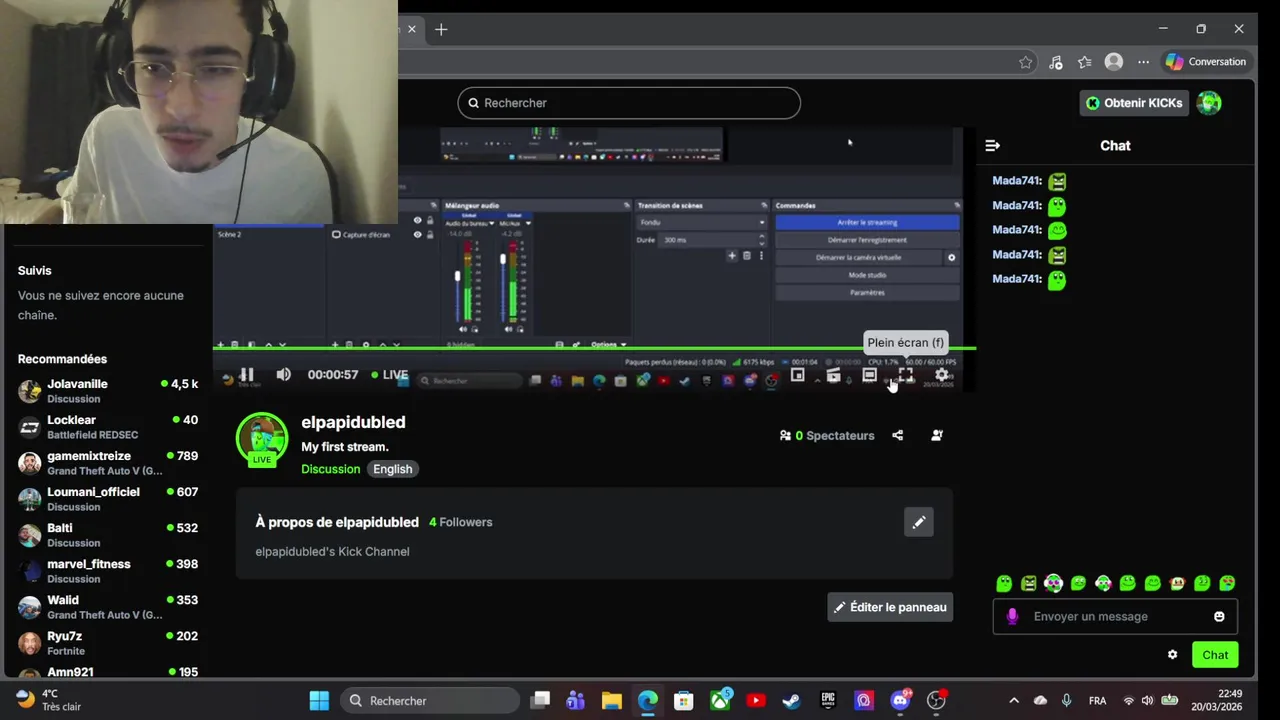Switch FRA keyboard language indicator

click(1097, 701)
